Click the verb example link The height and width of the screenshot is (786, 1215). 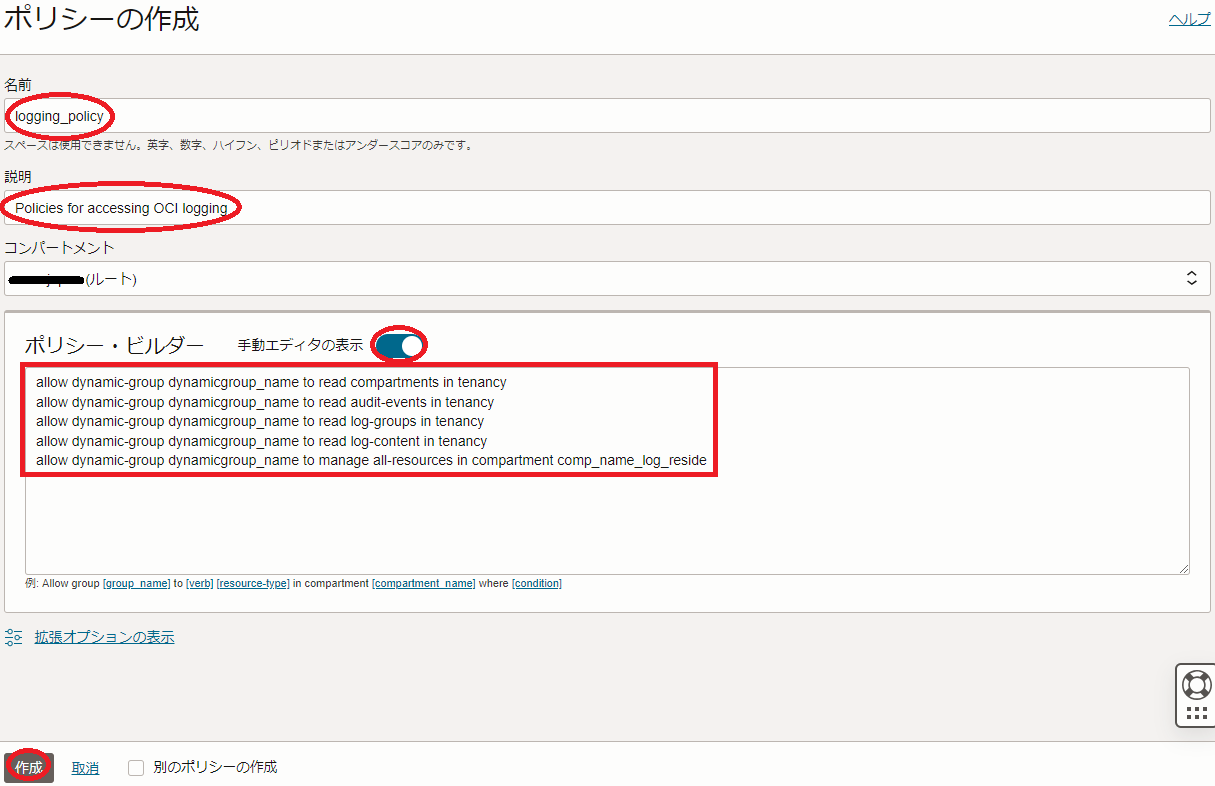(200, 584)
